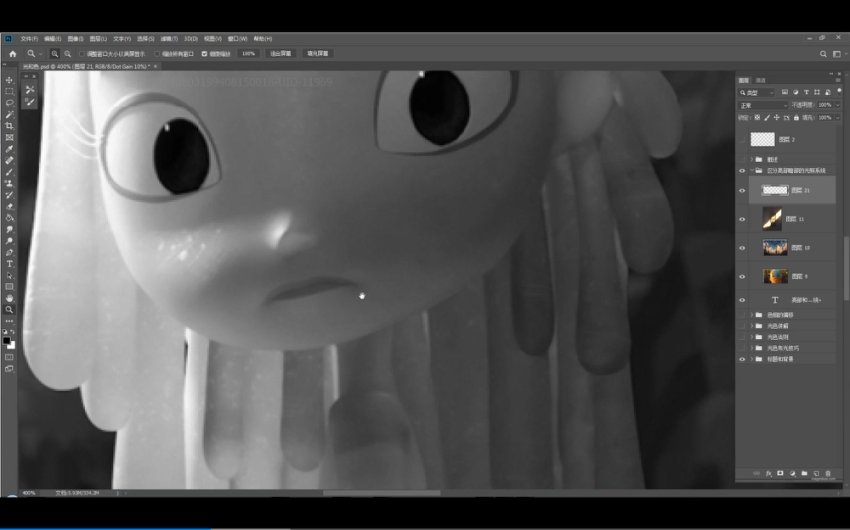Toggle the zoom all windows checkbox

(157, 54)
